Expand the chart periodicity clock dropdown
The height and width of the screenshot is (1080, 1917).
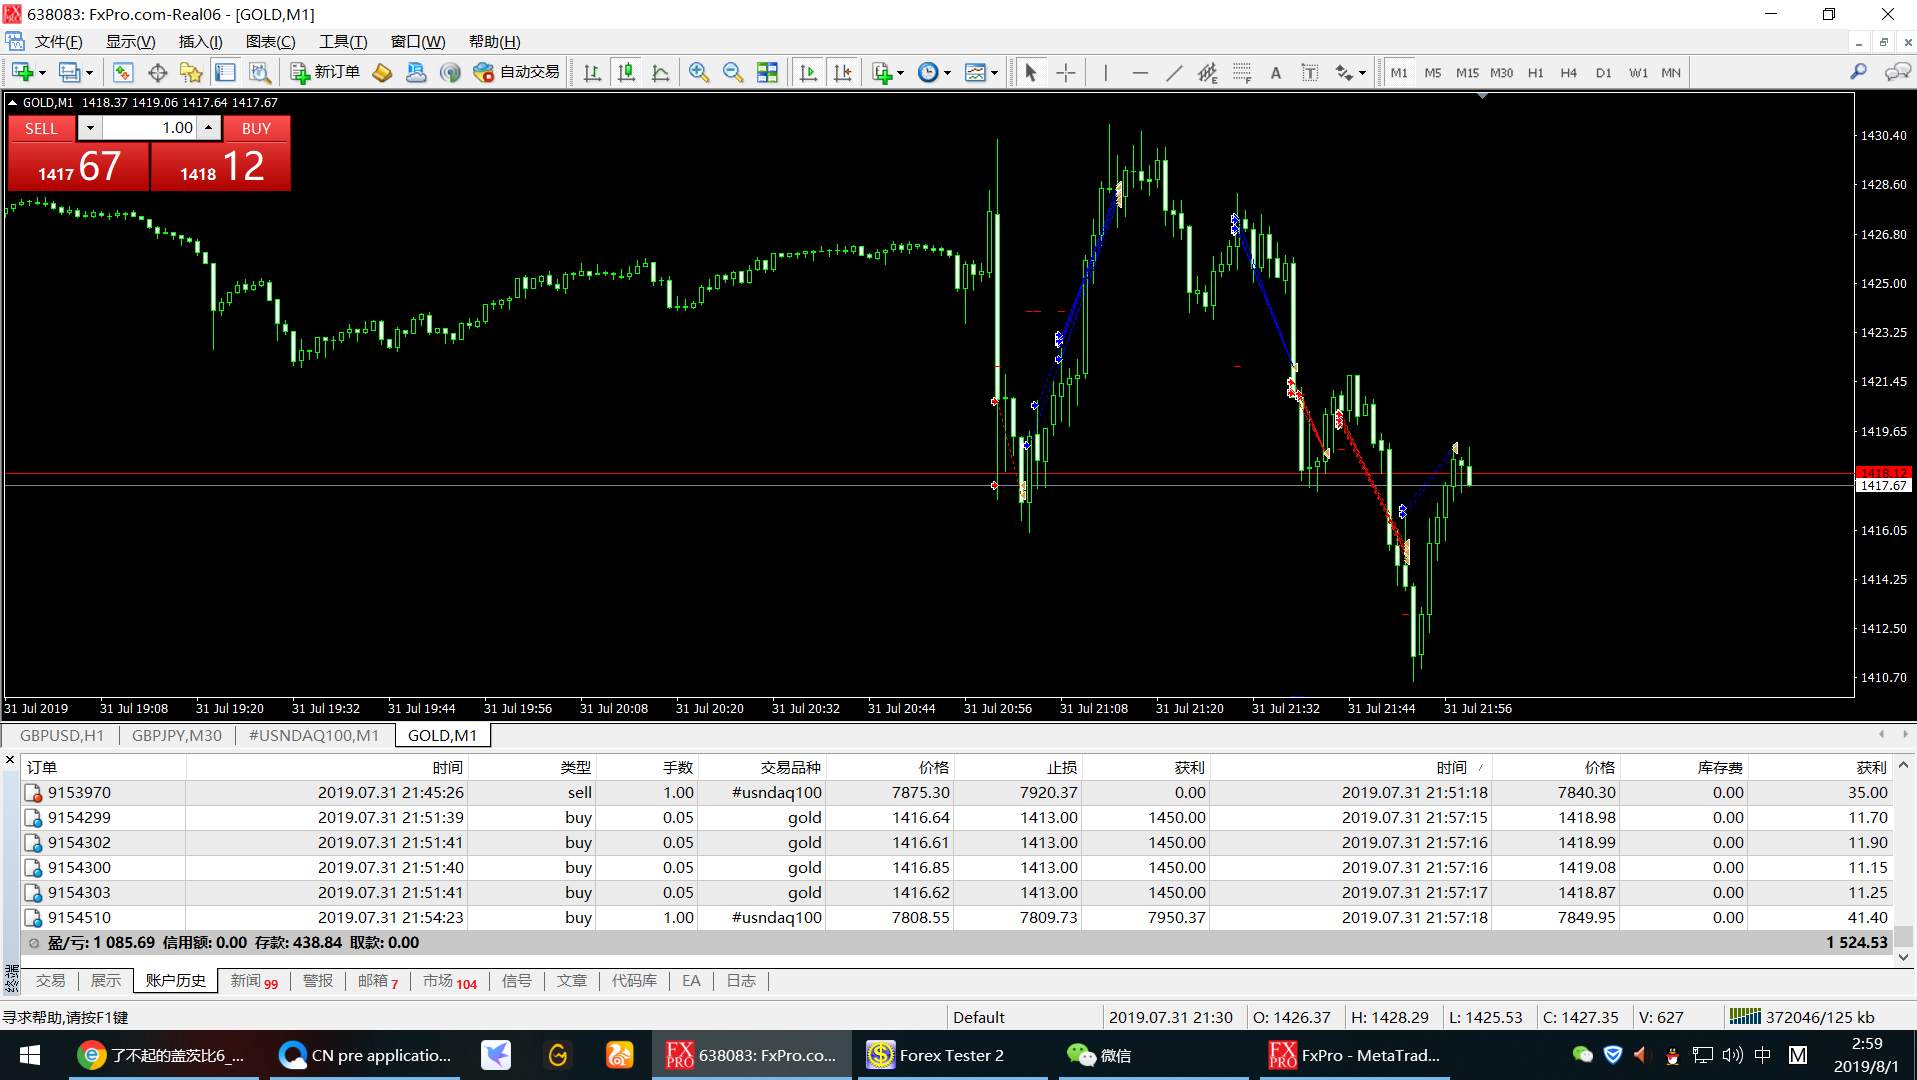coord(947,73)
